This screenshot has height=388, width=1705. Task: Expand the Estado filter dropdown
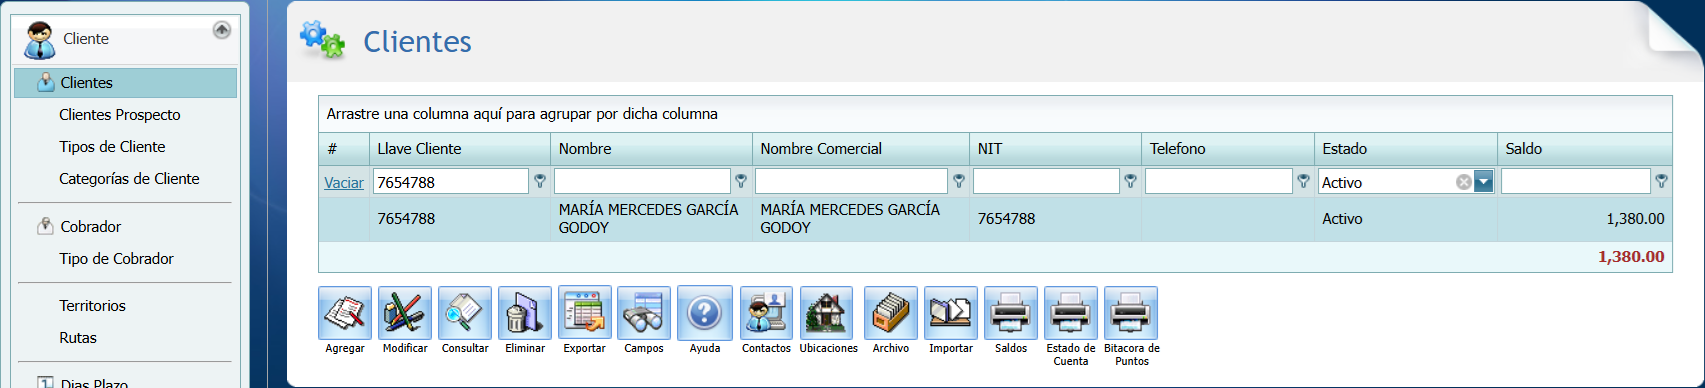pyautogui.click(x=1484, y=182)
